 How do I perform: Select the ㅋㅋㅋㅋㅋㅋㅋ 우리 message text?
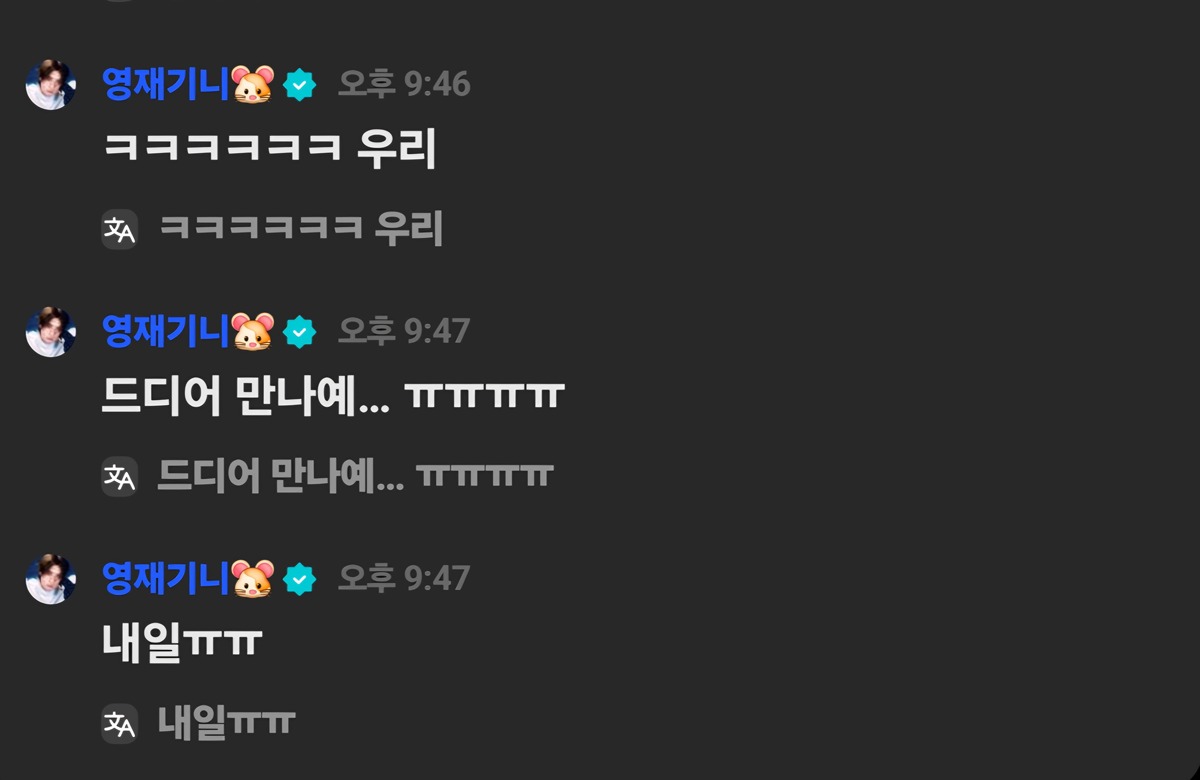pyautogui.click(x=270, y=150)
